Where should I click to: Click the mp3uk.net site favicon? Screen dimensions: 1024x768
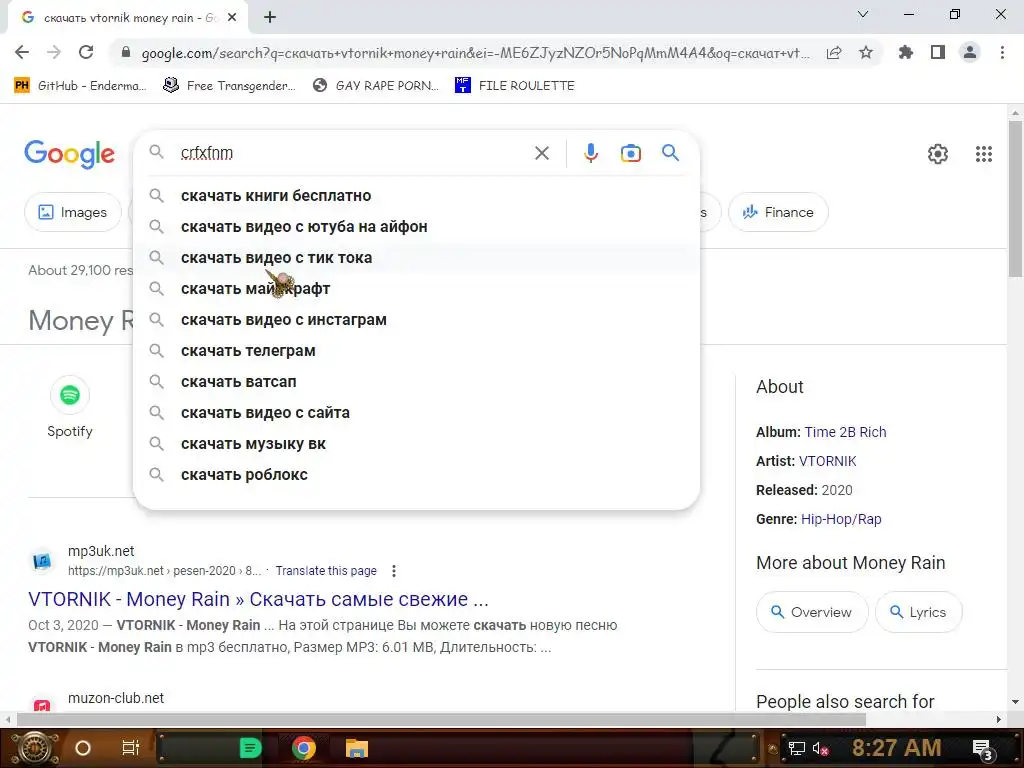click(x=42, y=560)
